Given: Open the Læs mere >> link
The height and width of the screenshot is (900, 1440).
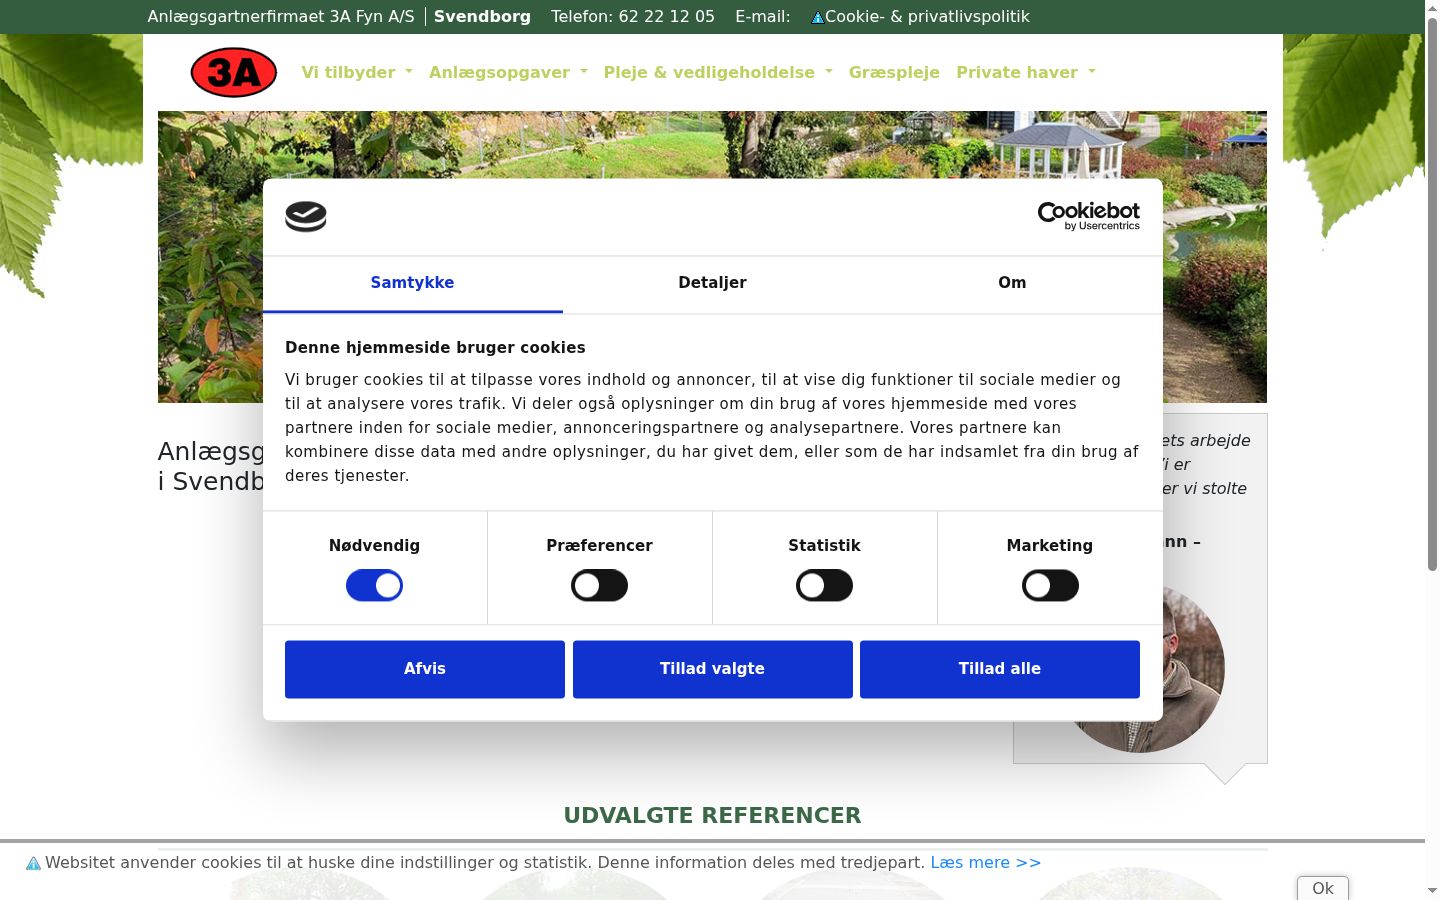Looking at the screenshot, I should click(985, 863).
